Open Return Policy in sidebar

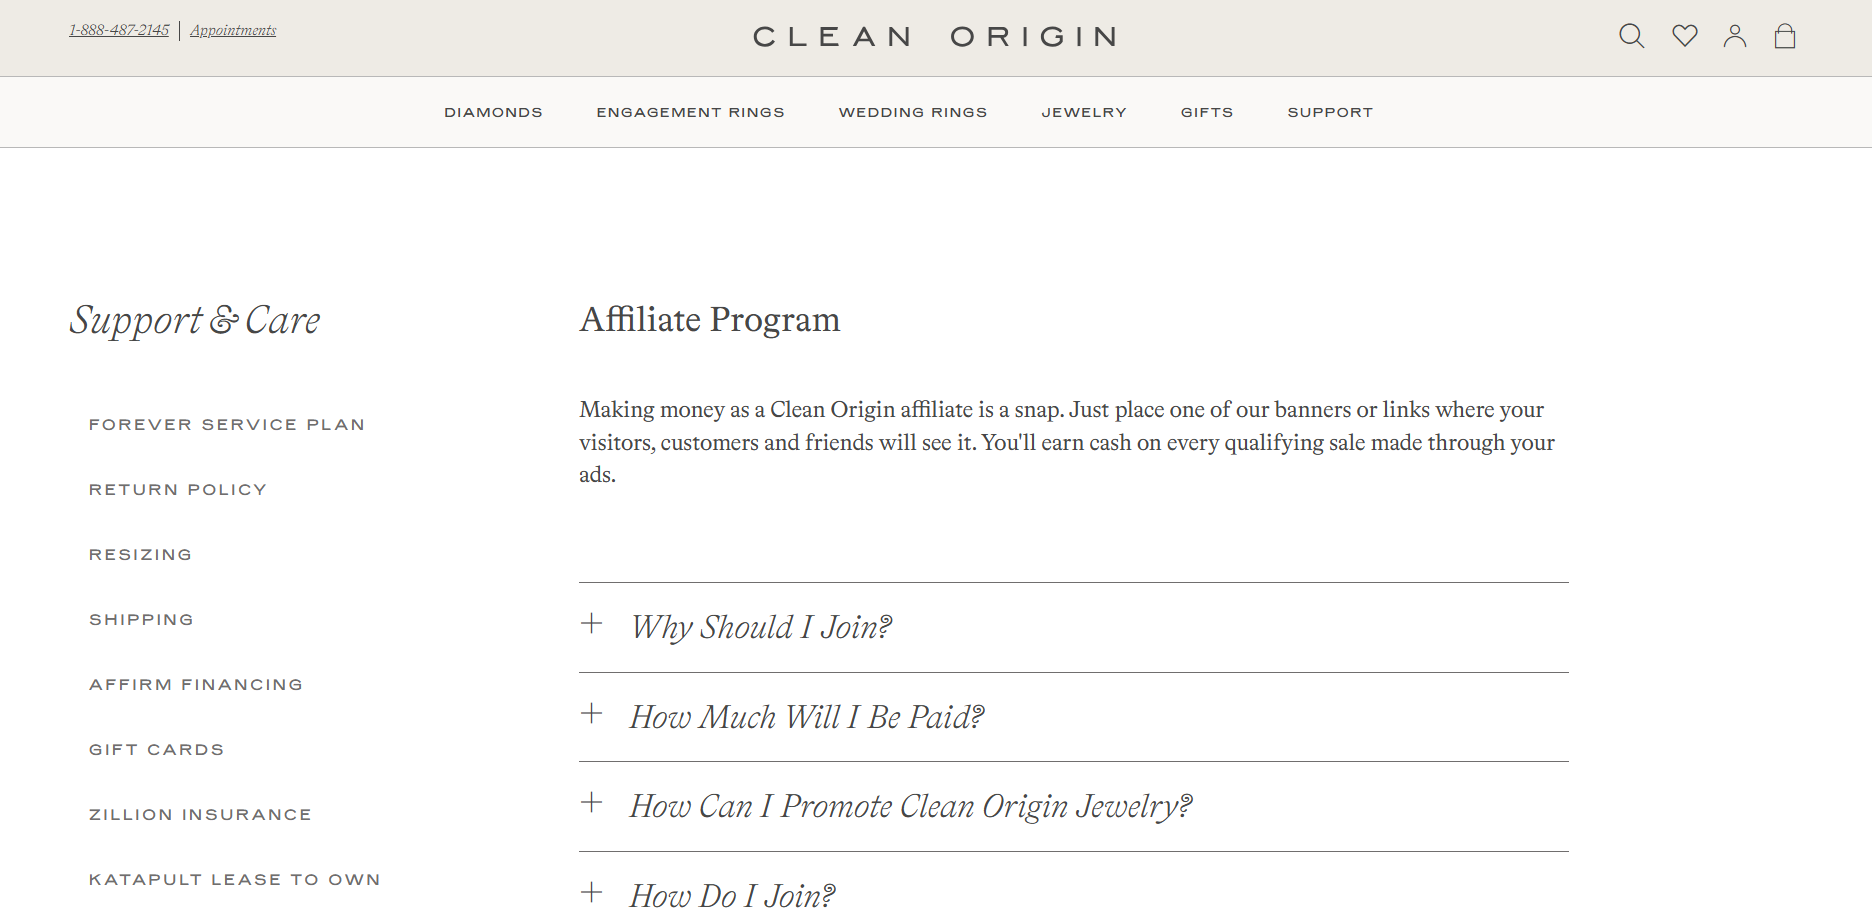tap(178, 490)
